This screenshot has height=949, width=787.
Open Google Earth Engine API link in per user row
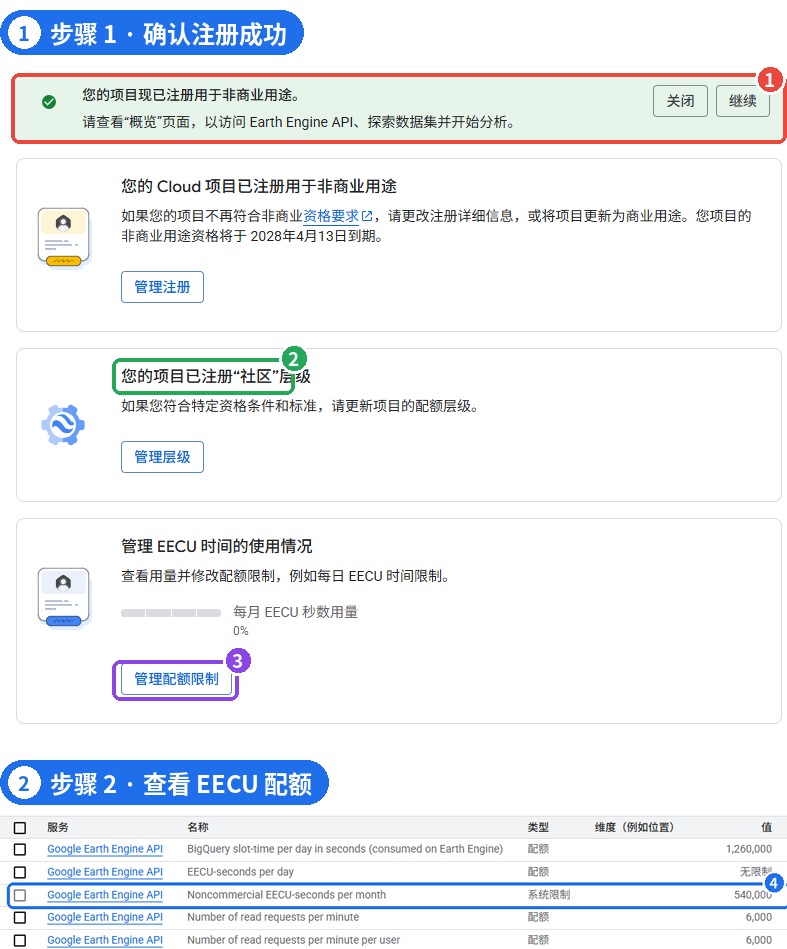pyautogui.click(x=105, y=941)
